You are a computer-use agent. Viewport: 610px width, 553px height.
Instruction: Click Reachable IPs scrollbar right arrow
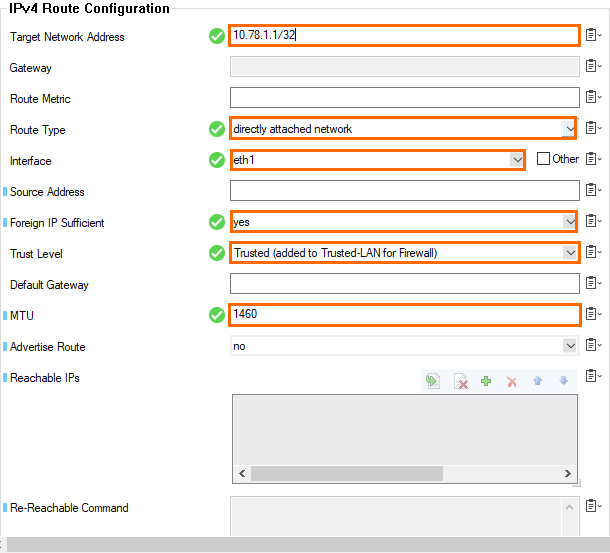[568, 474]
